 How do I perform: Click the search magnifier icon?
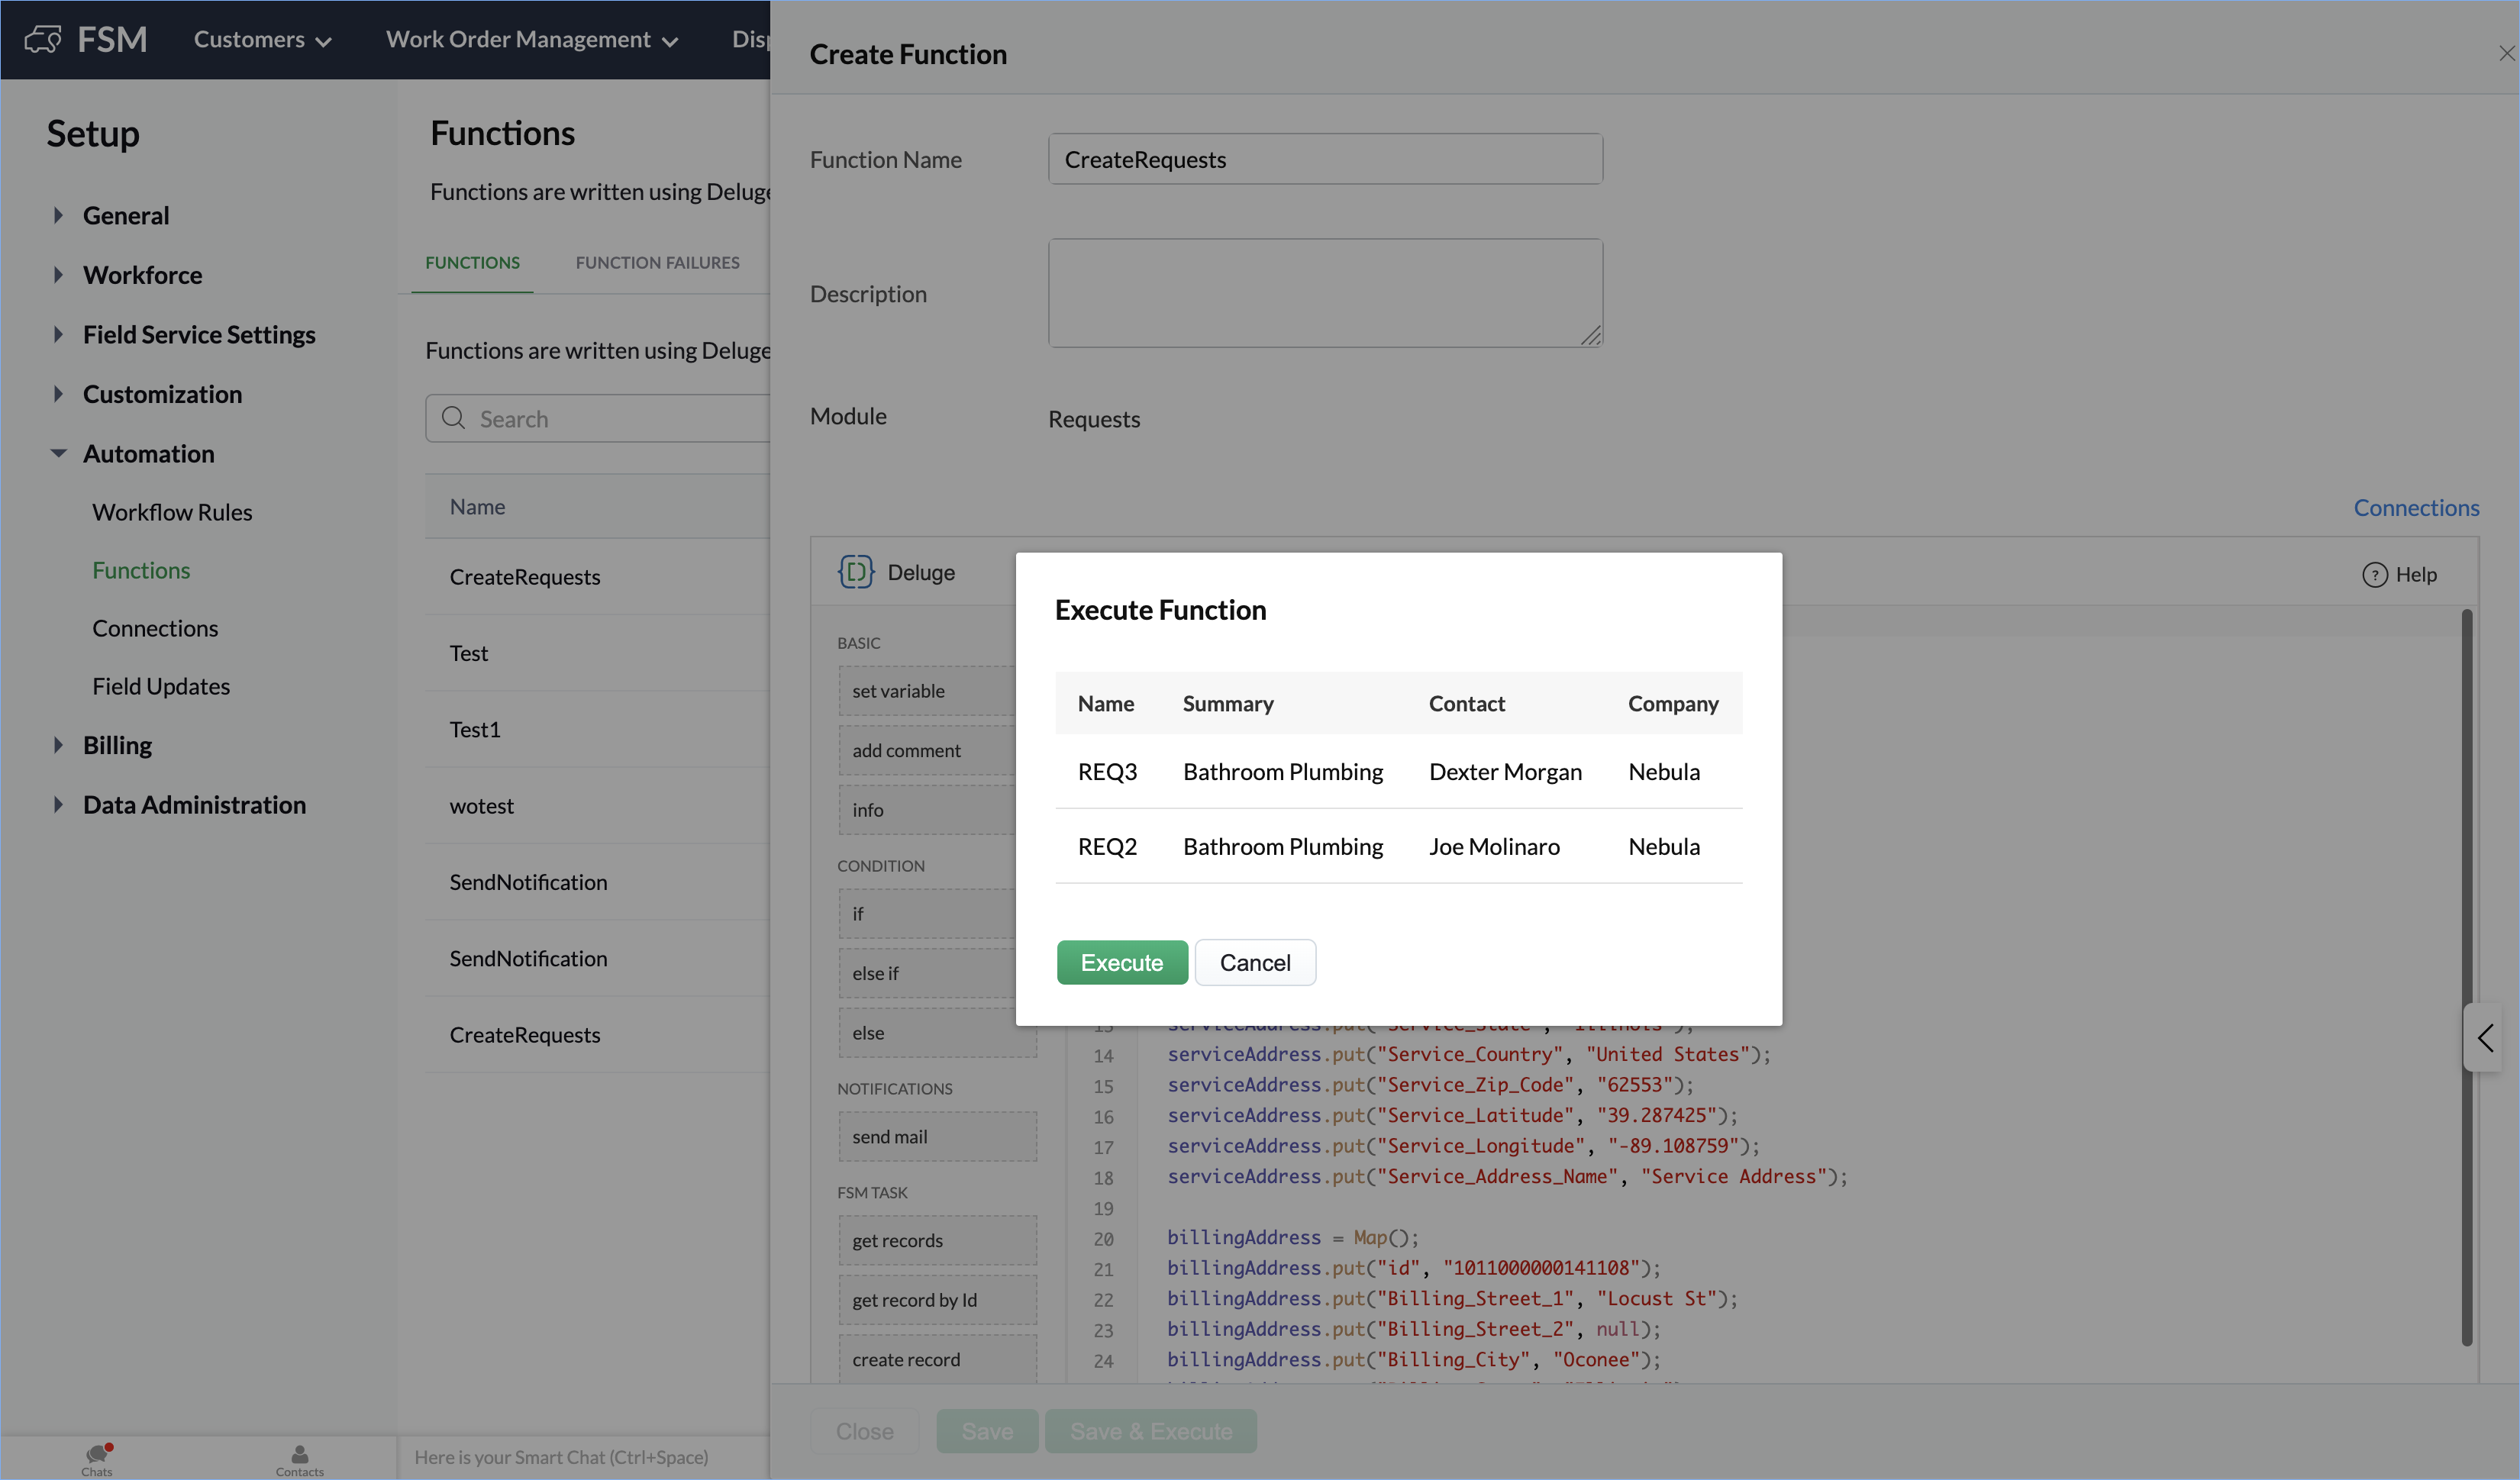click(x=454, y=418)
